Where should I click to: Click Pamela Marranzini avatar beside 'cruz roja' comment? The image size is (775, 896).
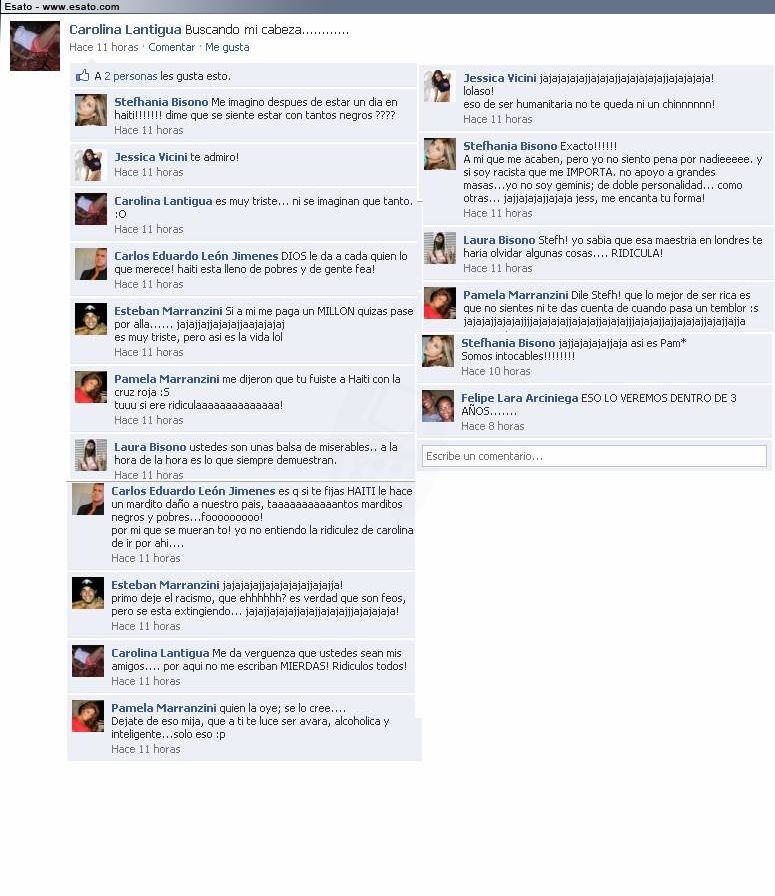pos(91,387)
